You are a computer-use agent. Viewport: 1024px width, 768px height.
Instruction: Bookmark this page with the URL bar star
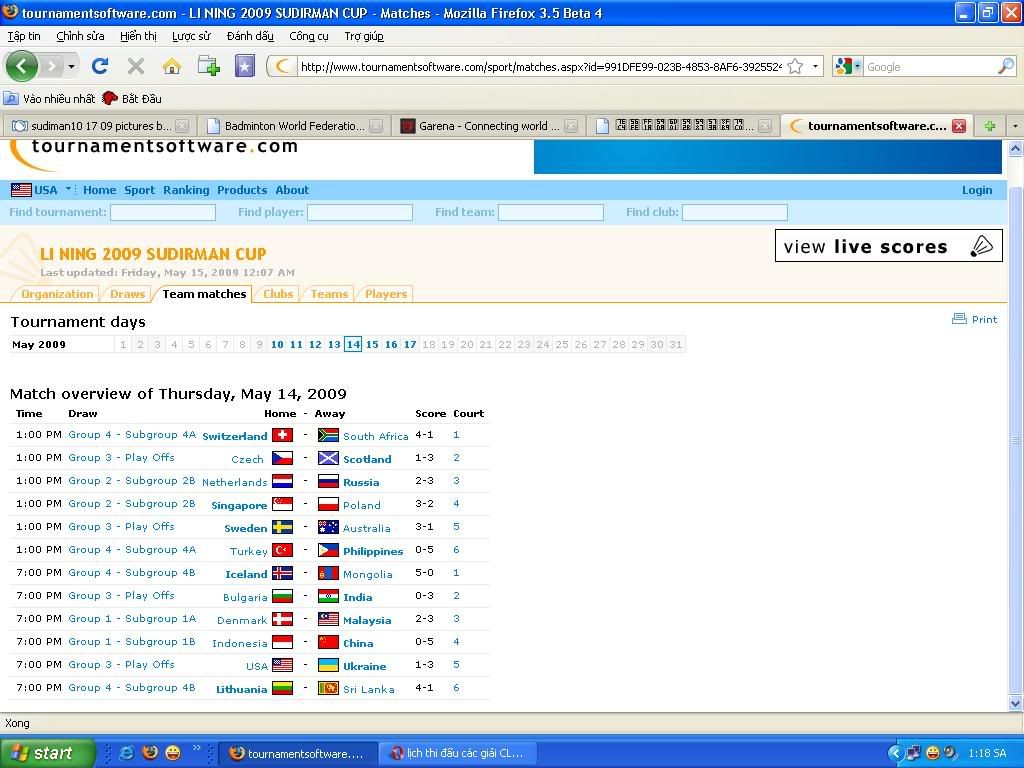795,66
